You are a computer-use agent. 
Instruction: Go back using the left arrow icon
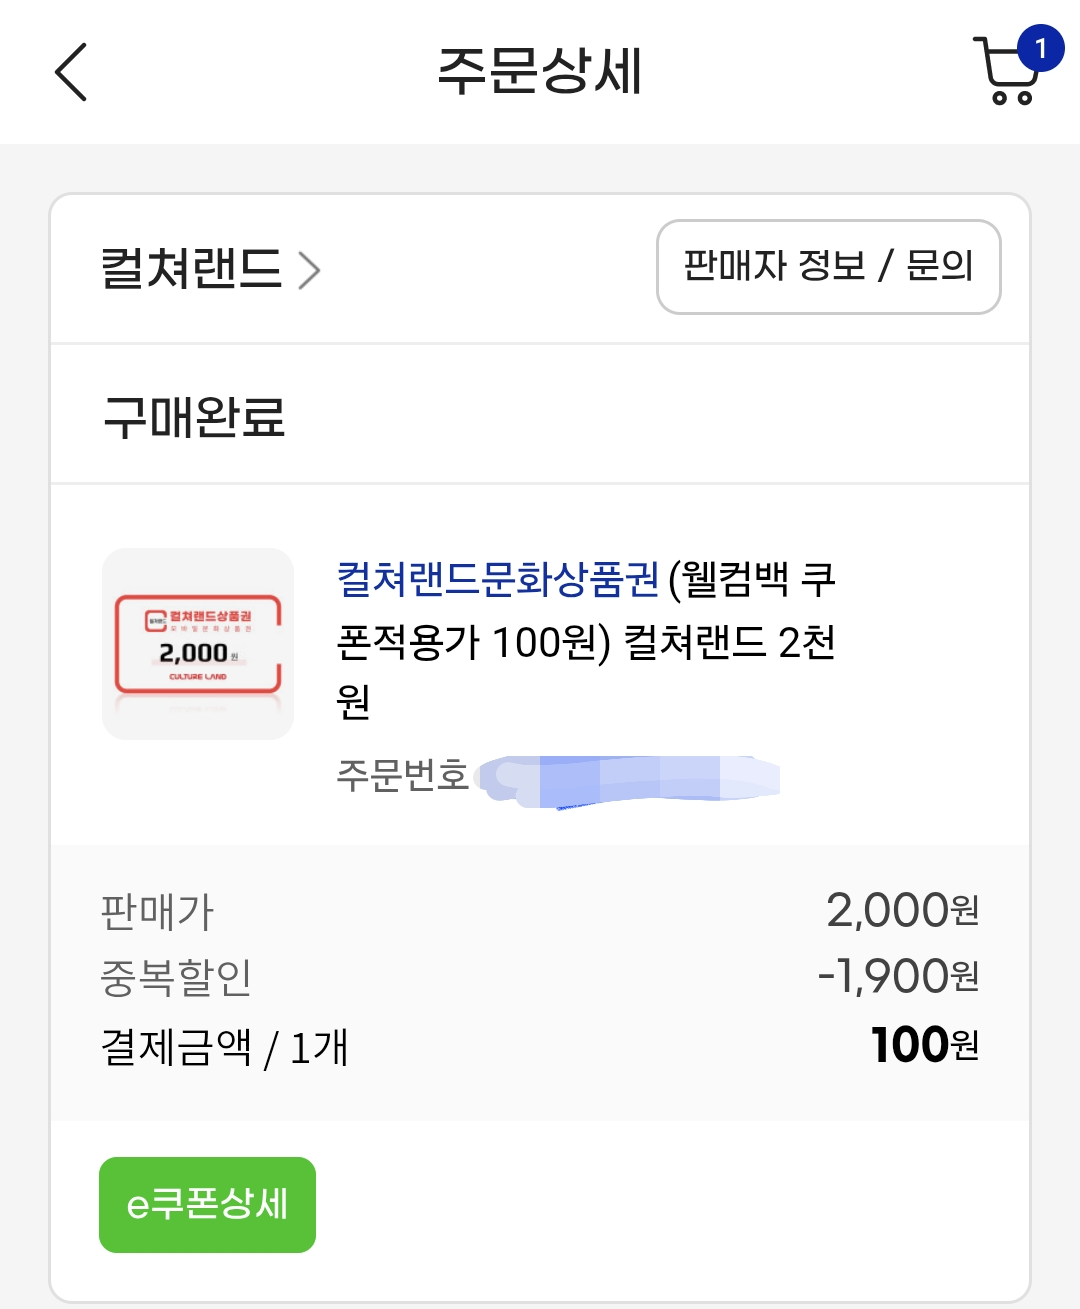click(71, 72)
